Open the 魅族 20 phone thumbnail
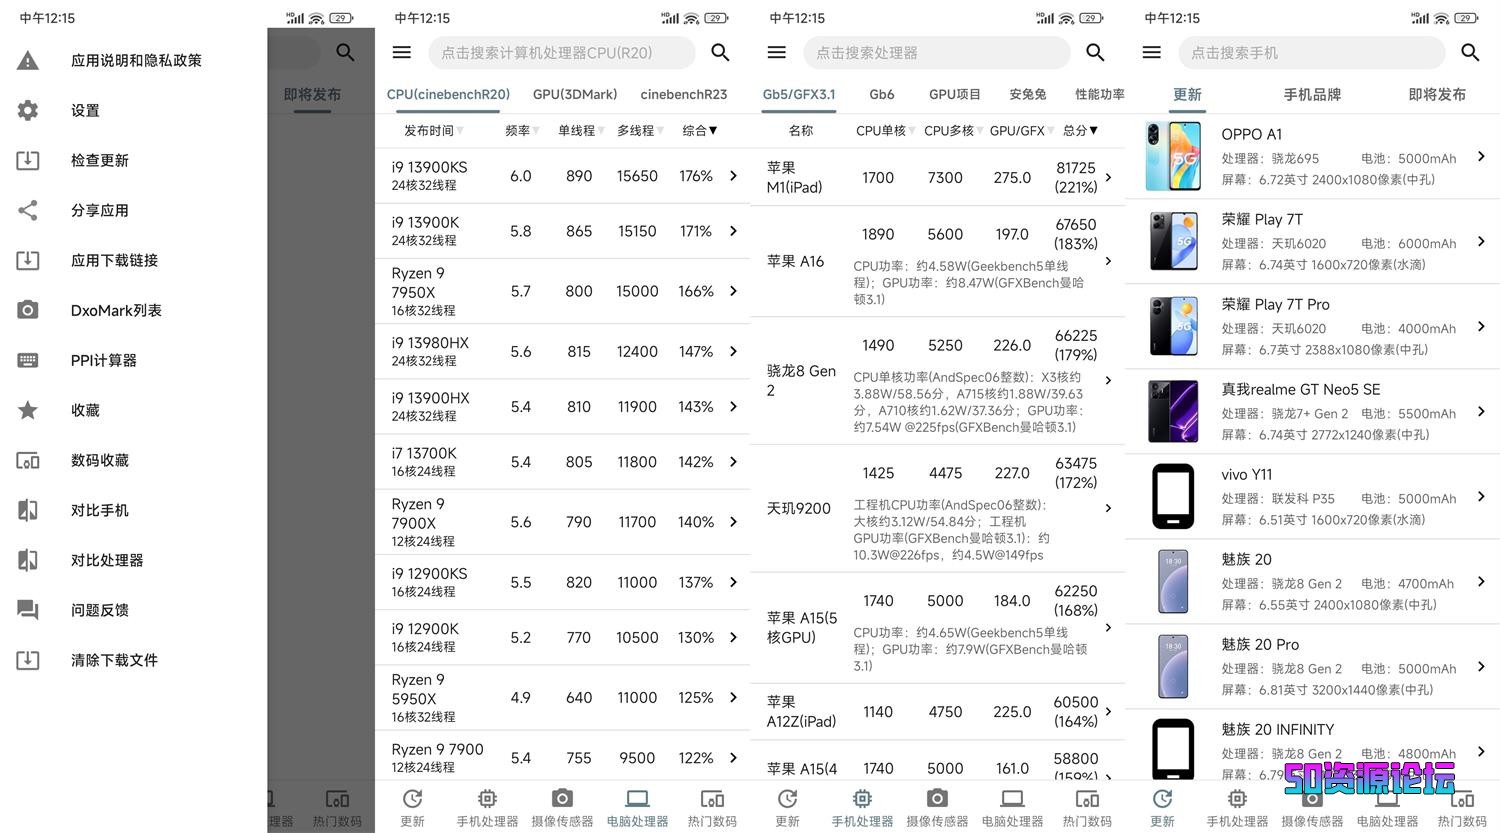Image resolution: width=1500 pixels, height=833 pixels. click(1173, 581)
